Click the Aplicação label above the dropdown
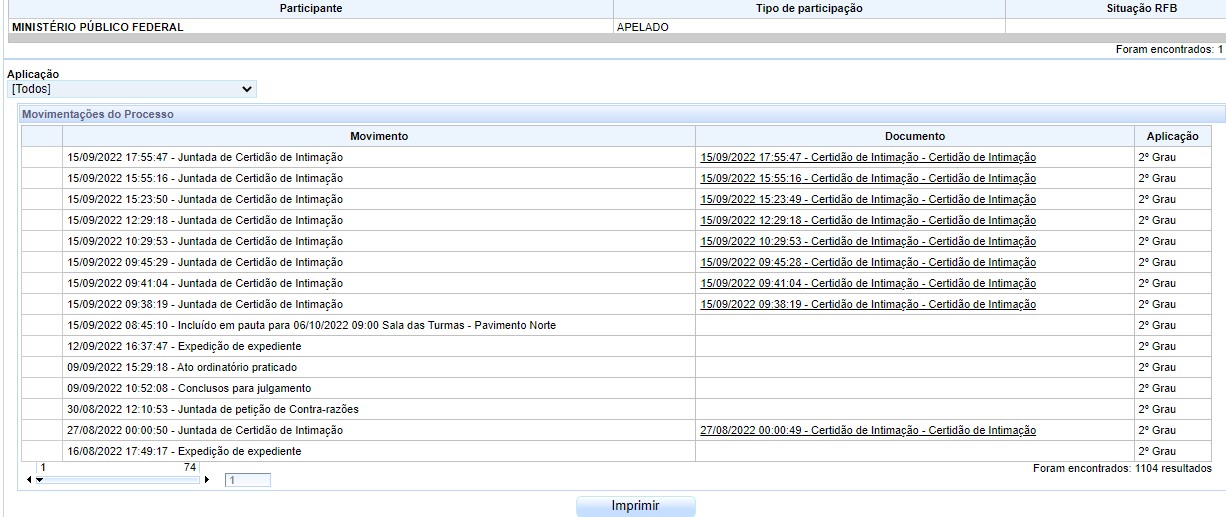 pos(33,74)
